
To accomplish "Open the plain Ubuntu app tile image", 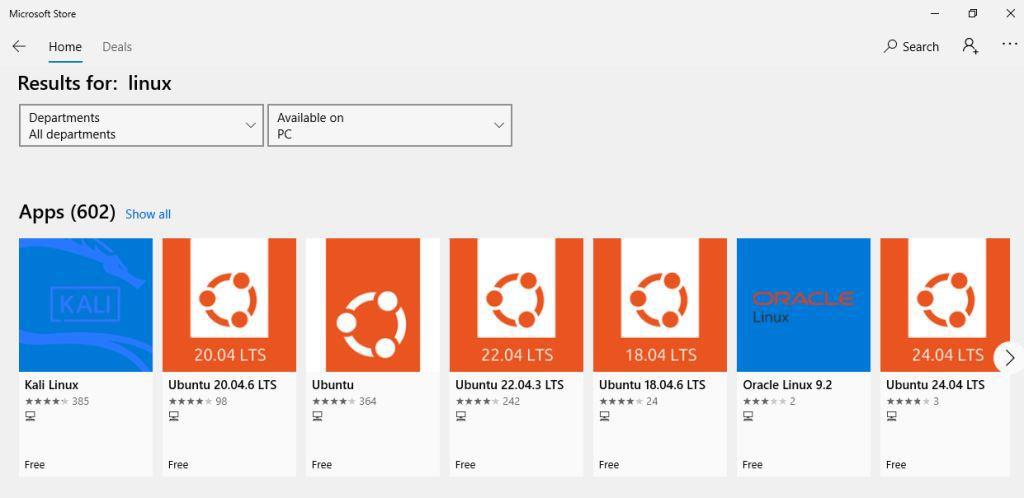I will [x=373, y=305].
